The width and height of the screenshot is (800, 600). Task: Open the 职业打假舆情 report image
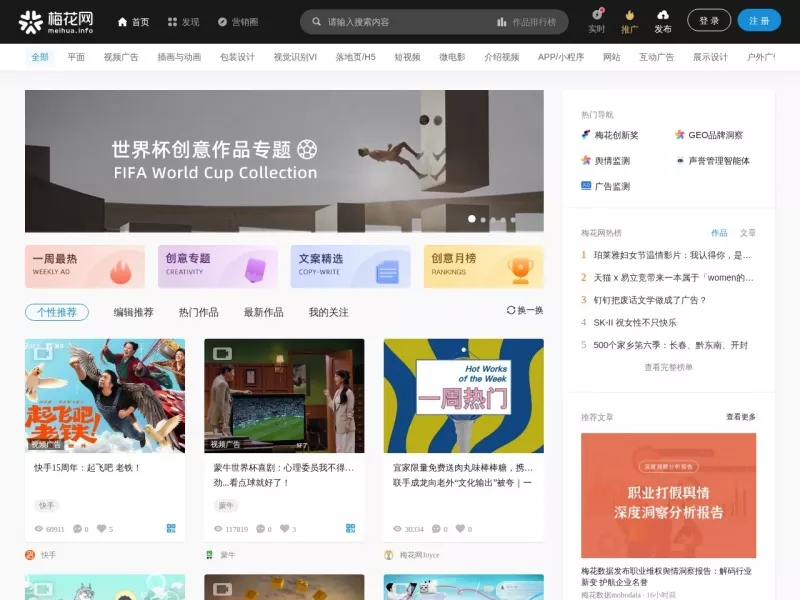pos(668,495)
